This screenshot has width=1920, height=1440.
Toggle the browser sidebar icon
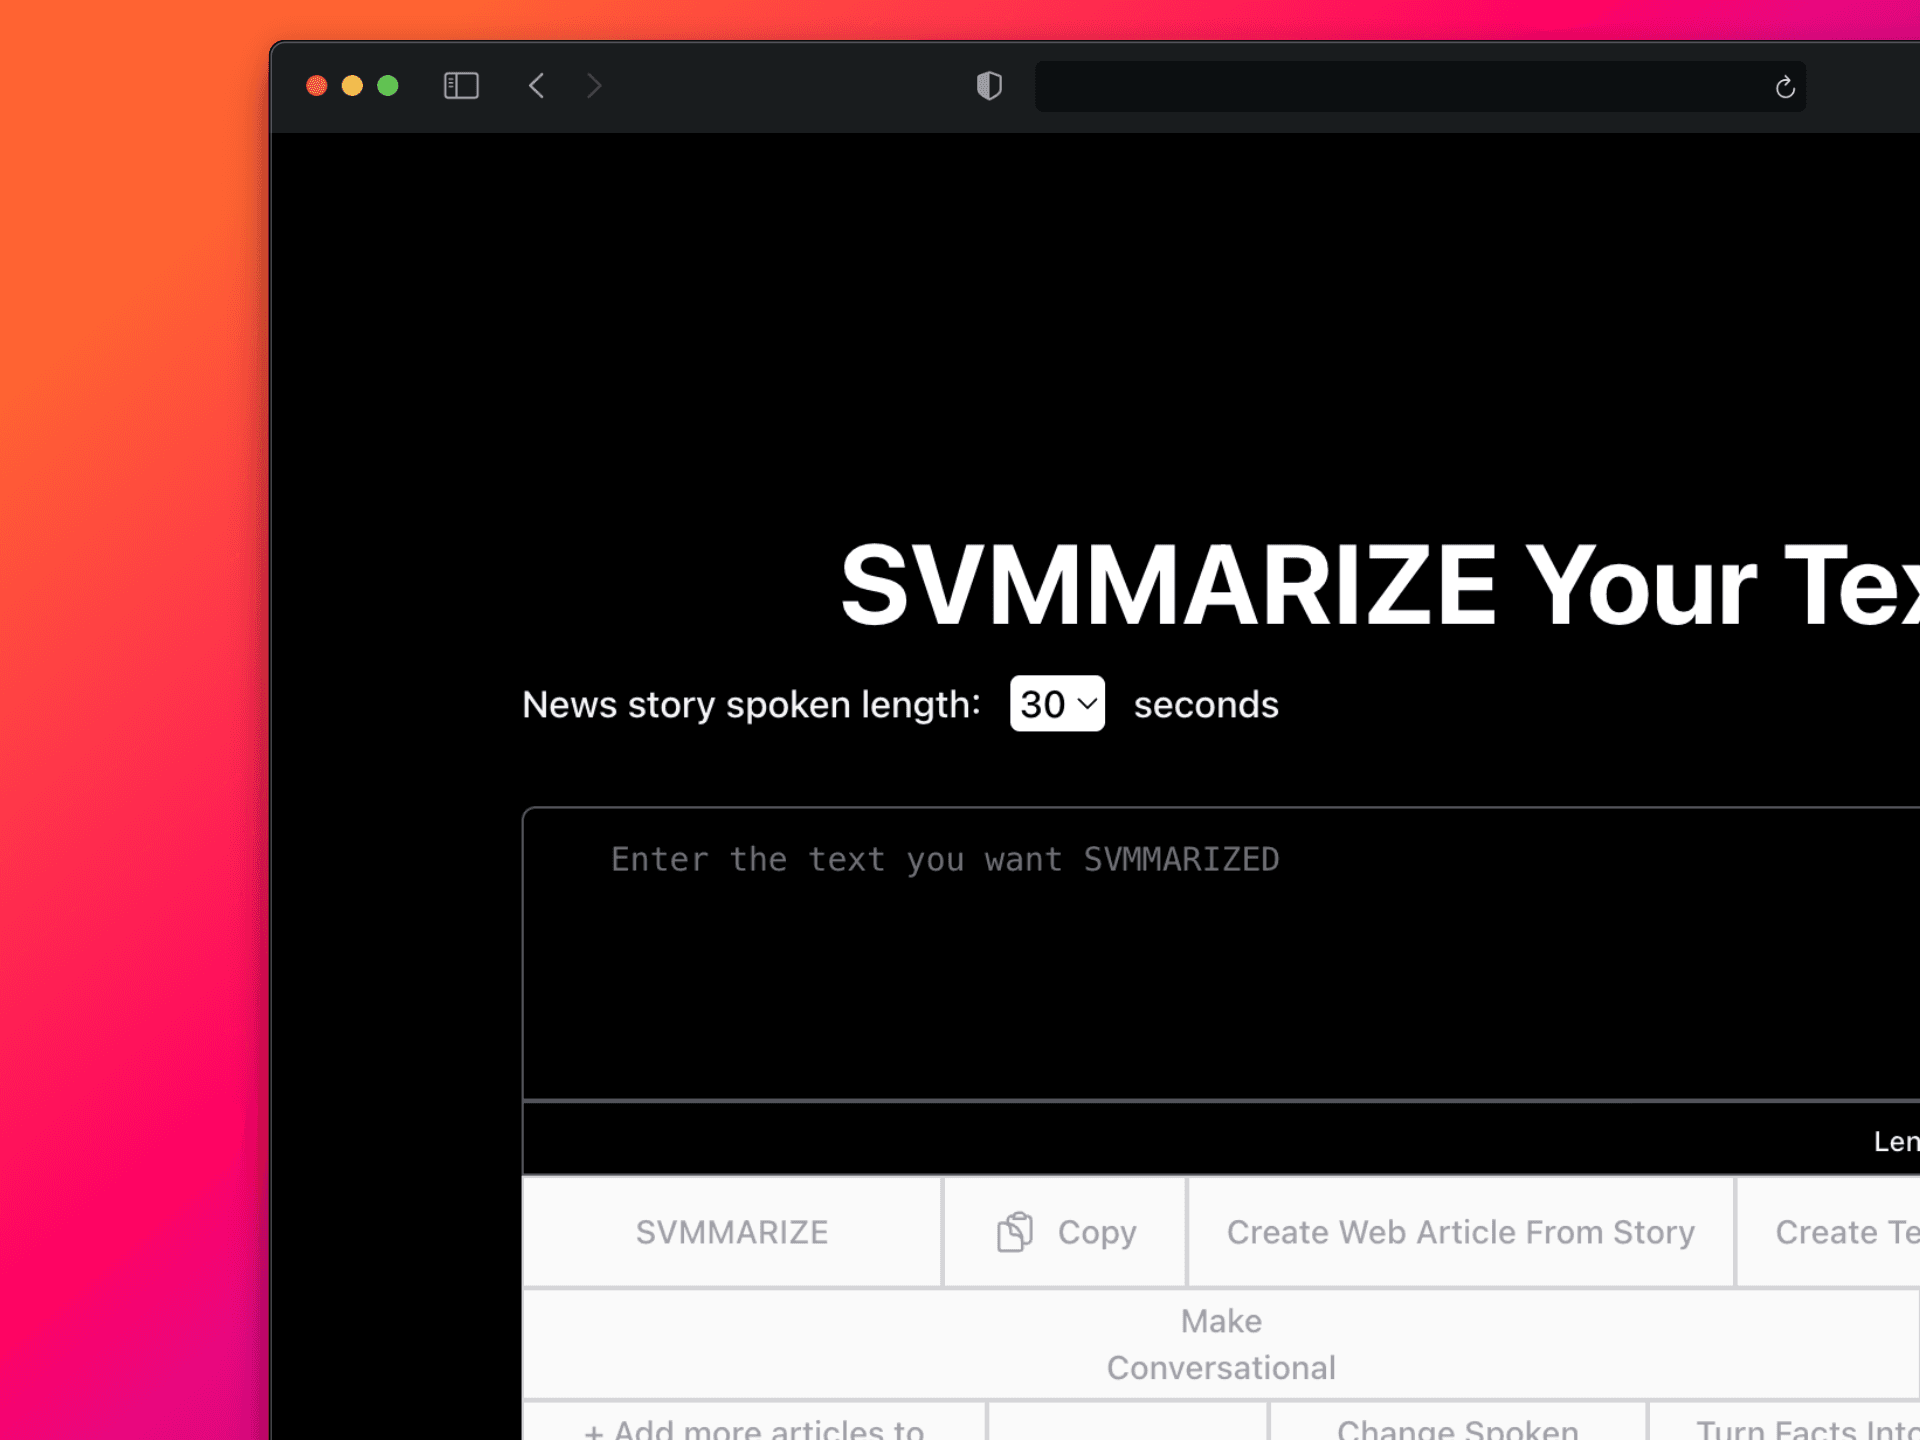coord(461,86)
